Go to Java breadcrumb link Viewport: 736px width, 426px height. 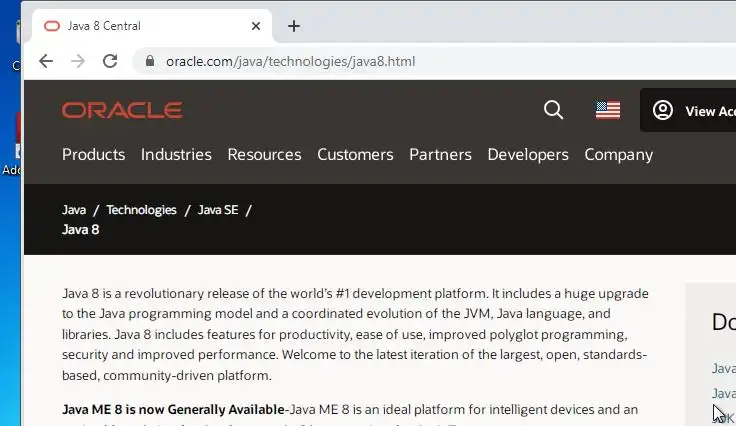click(74, 210)
